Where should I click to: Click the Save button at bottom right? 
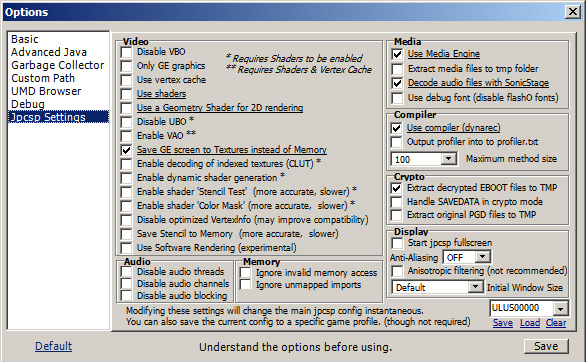click(x=546, y=346)
